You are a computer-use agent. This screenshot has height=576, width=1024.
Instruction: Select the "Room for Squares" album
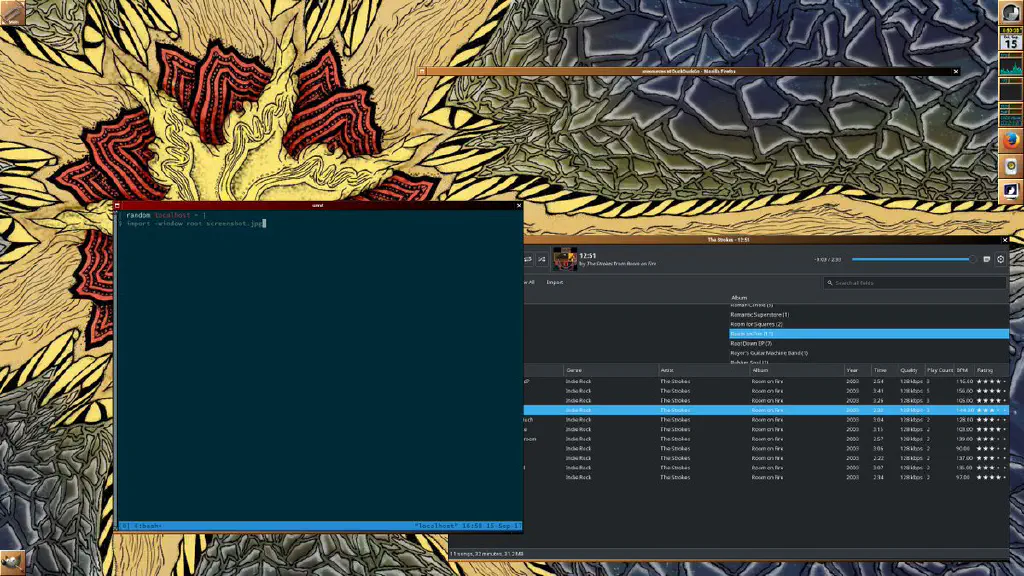pos(756,324)
